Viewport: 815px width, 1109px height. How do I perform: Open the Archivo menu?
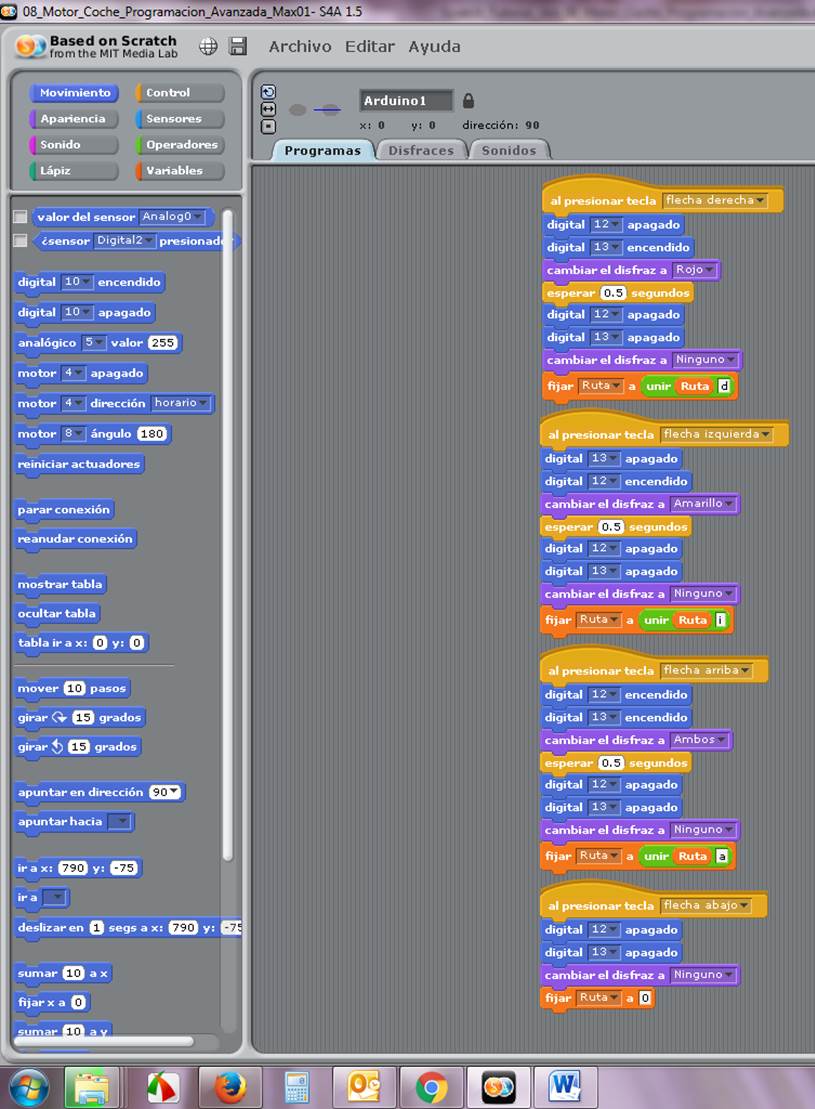pos(300,47)
